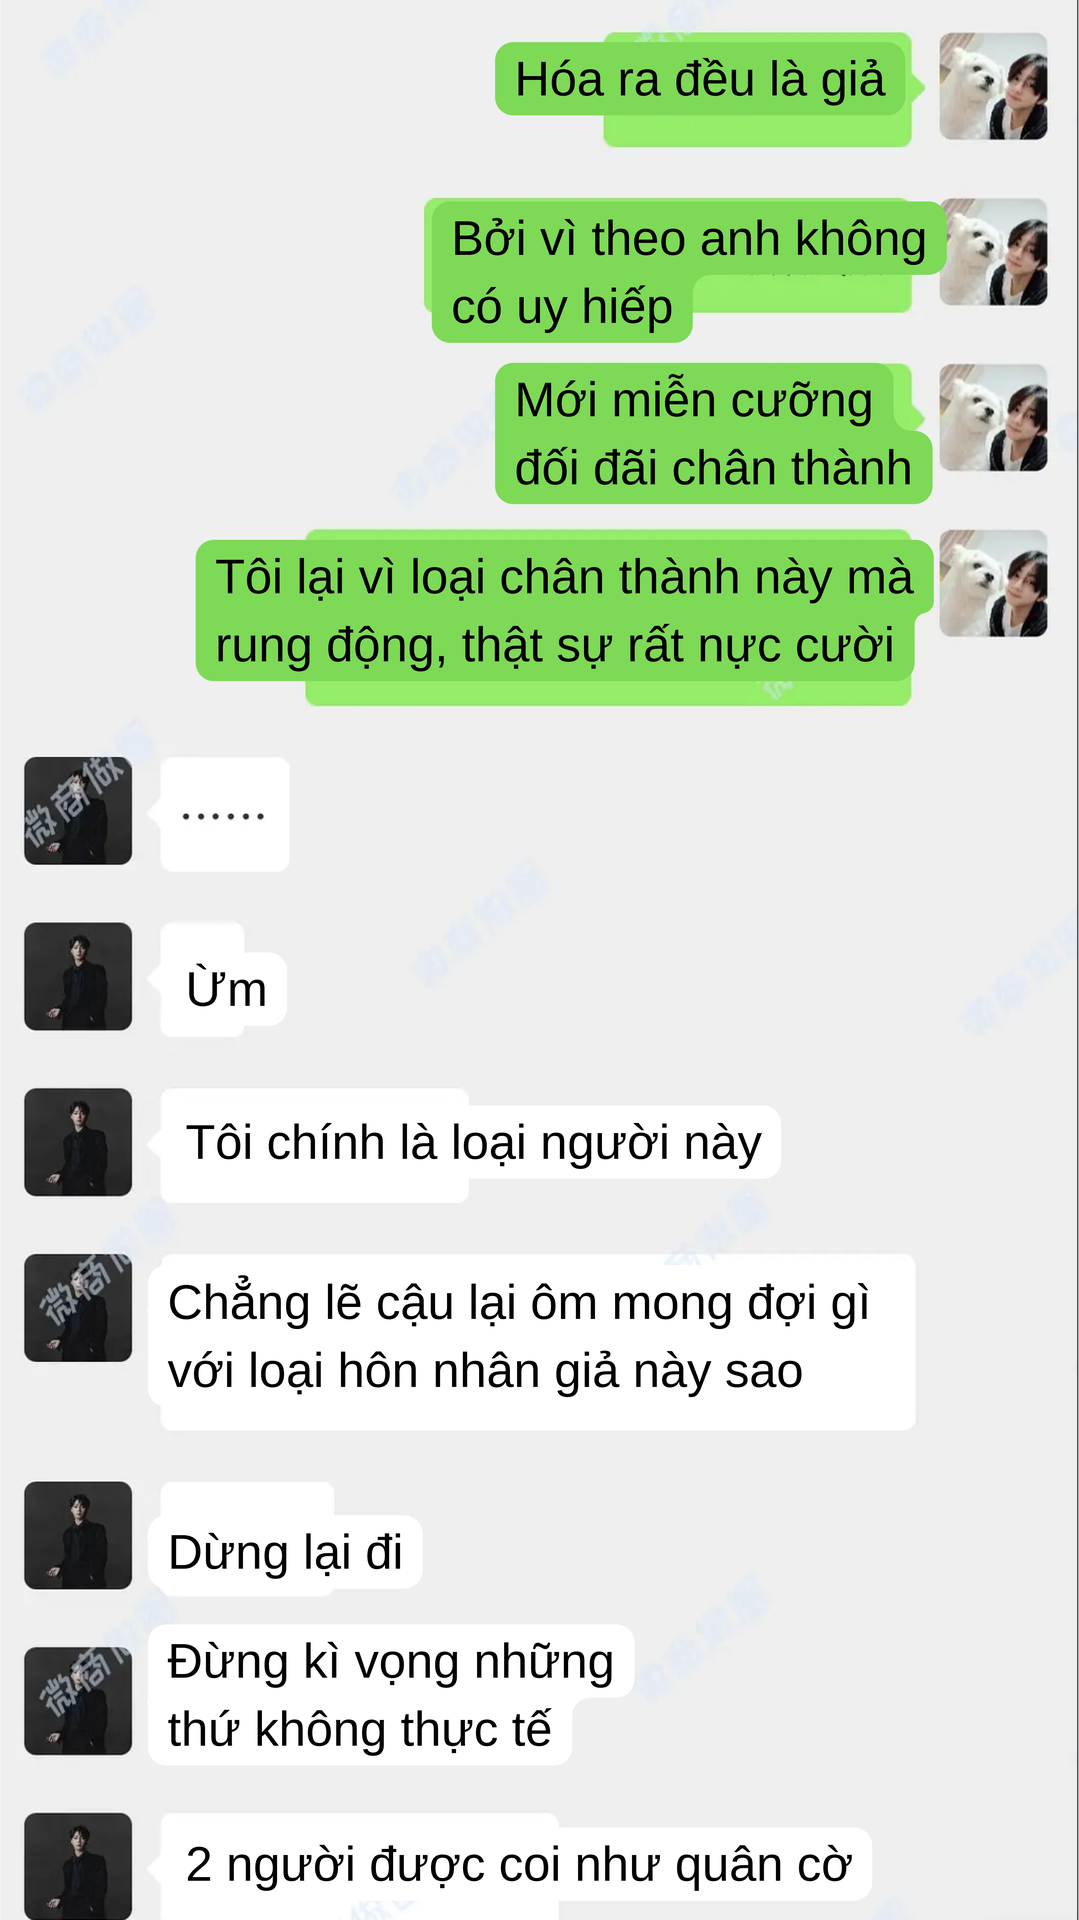Tap the avatar beside '2 người được coi như quân cờ'
The height and width of the screenshot is (1920, 1079).
[78, 1866]
